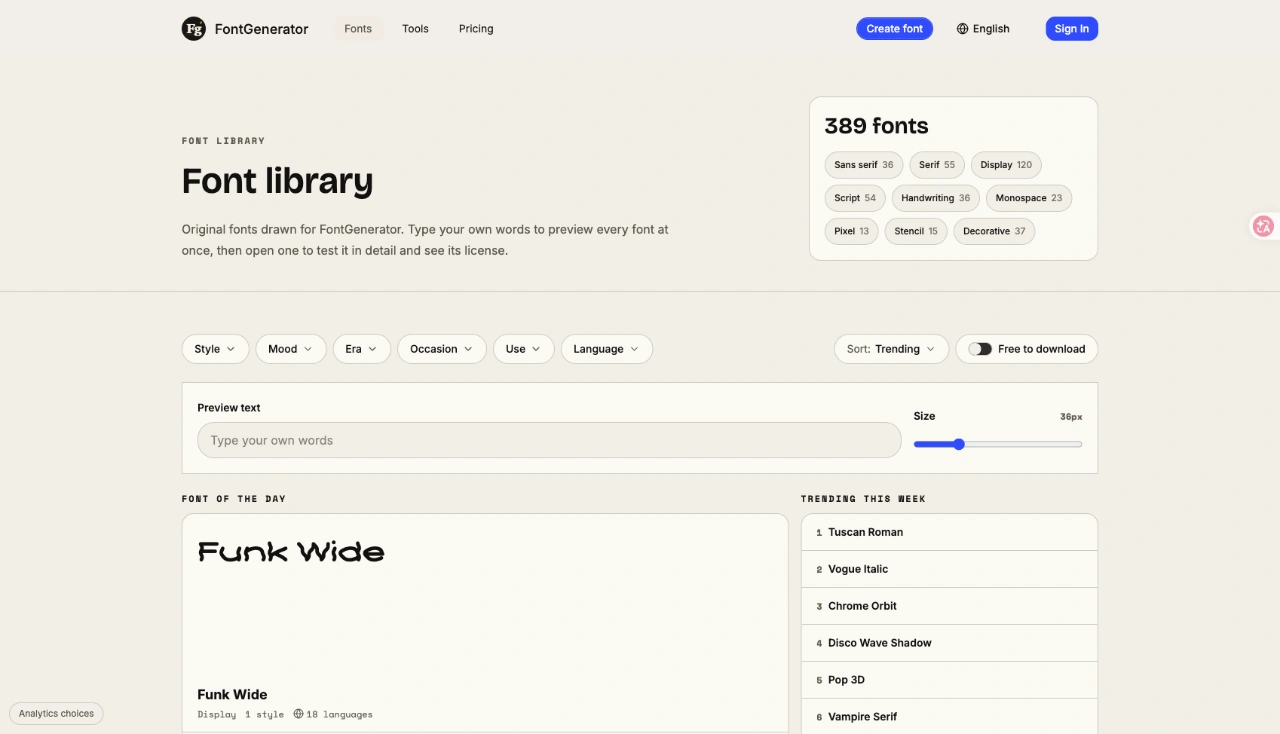Image resolution: width=1280 pixels, height=734 pixels.
Task: Filter by Handwriting 36 chip
Action: click(x=936, y=198)
